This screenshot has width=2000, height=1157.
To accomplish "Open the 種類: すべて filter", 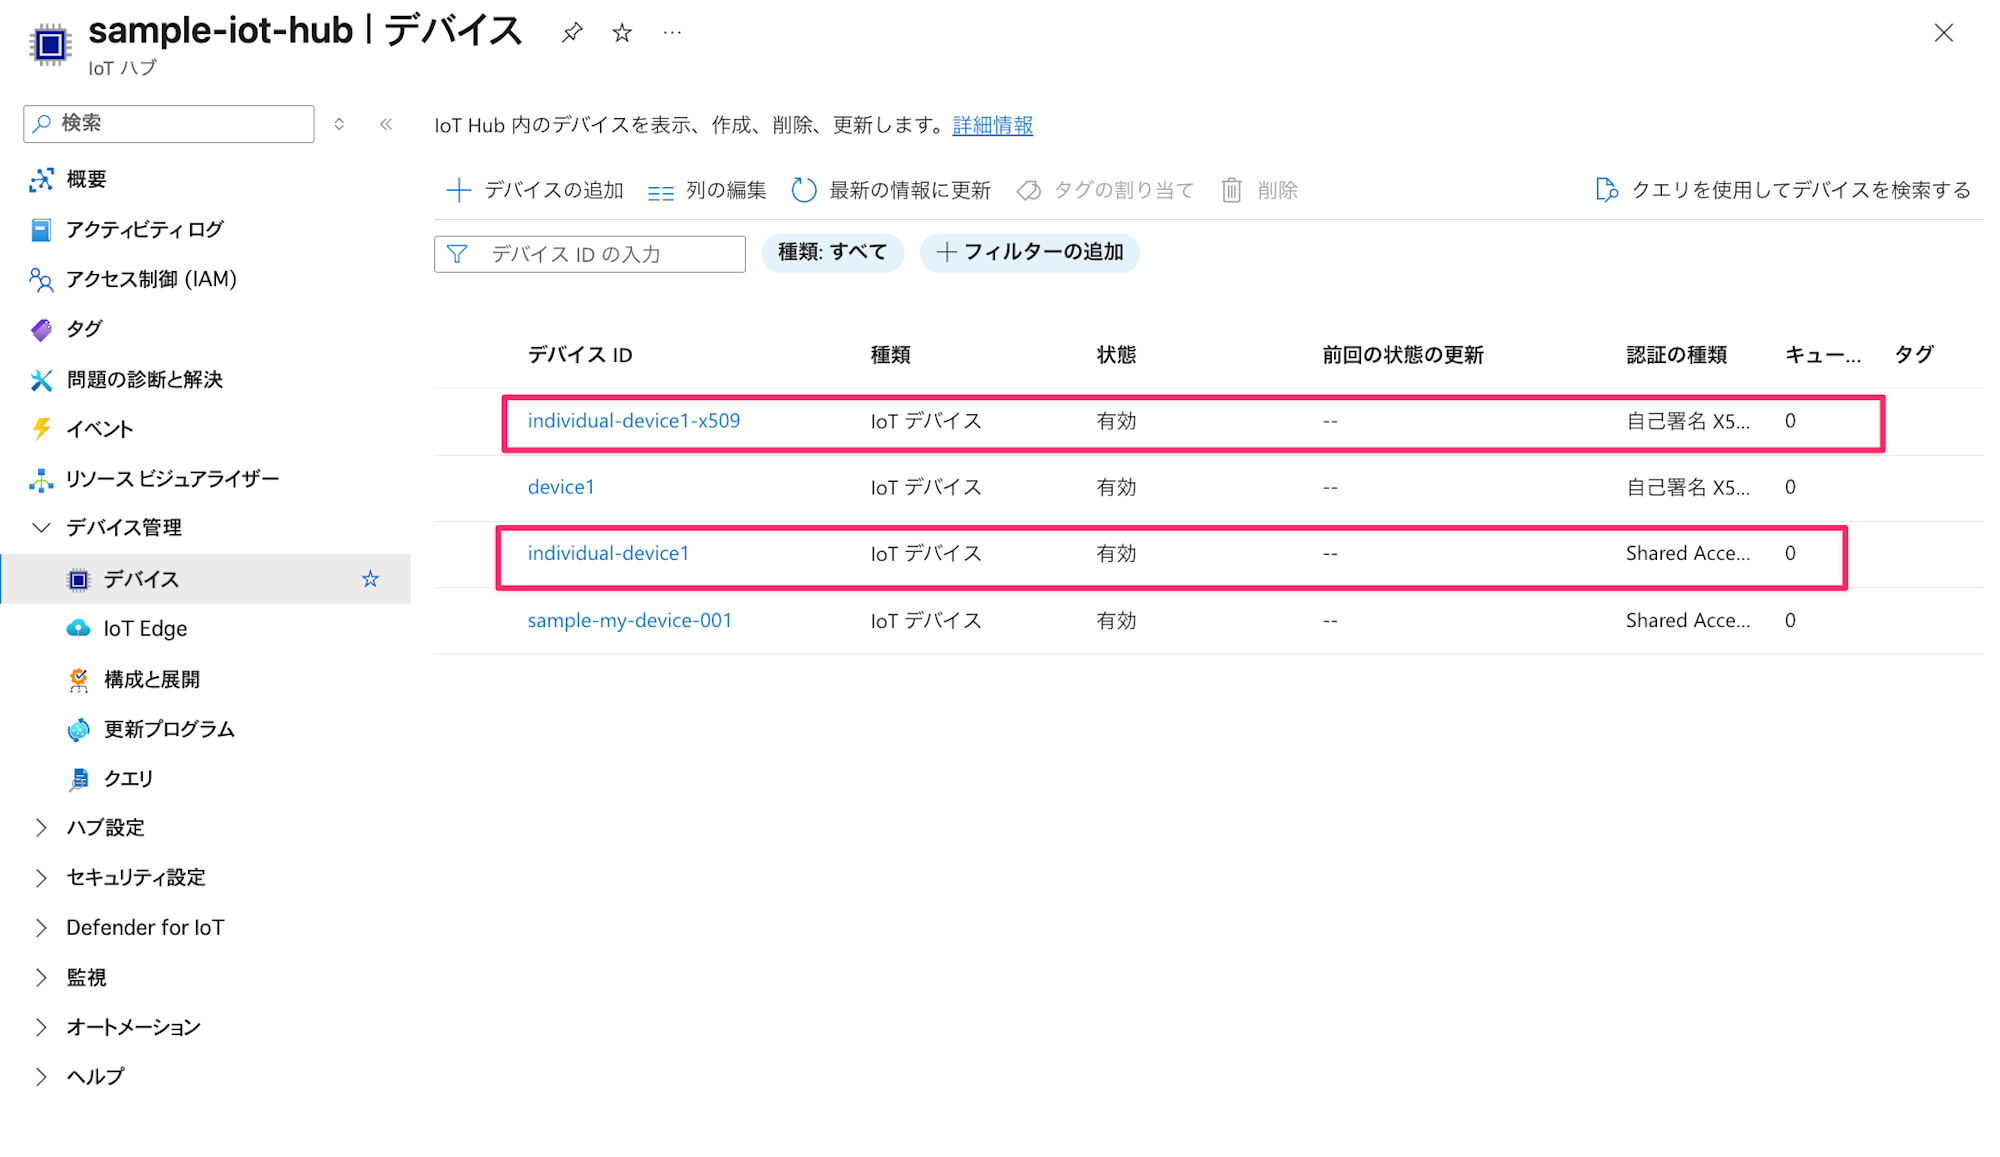I will click(832, 252).
